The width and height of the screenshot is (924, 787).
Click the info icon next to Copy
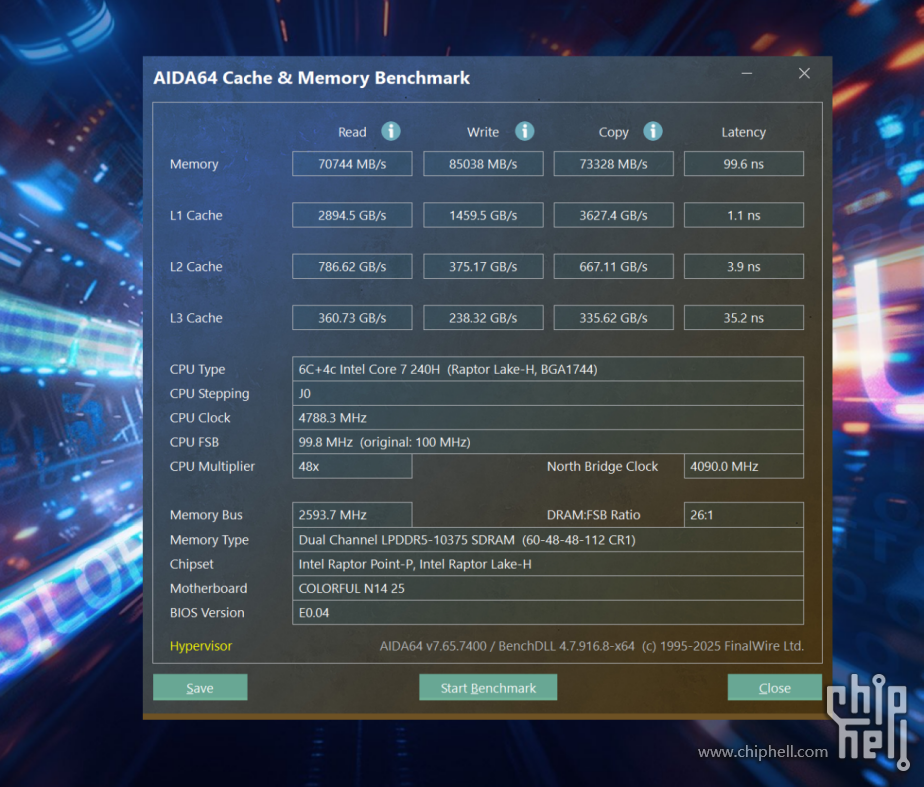coord(652,131)
